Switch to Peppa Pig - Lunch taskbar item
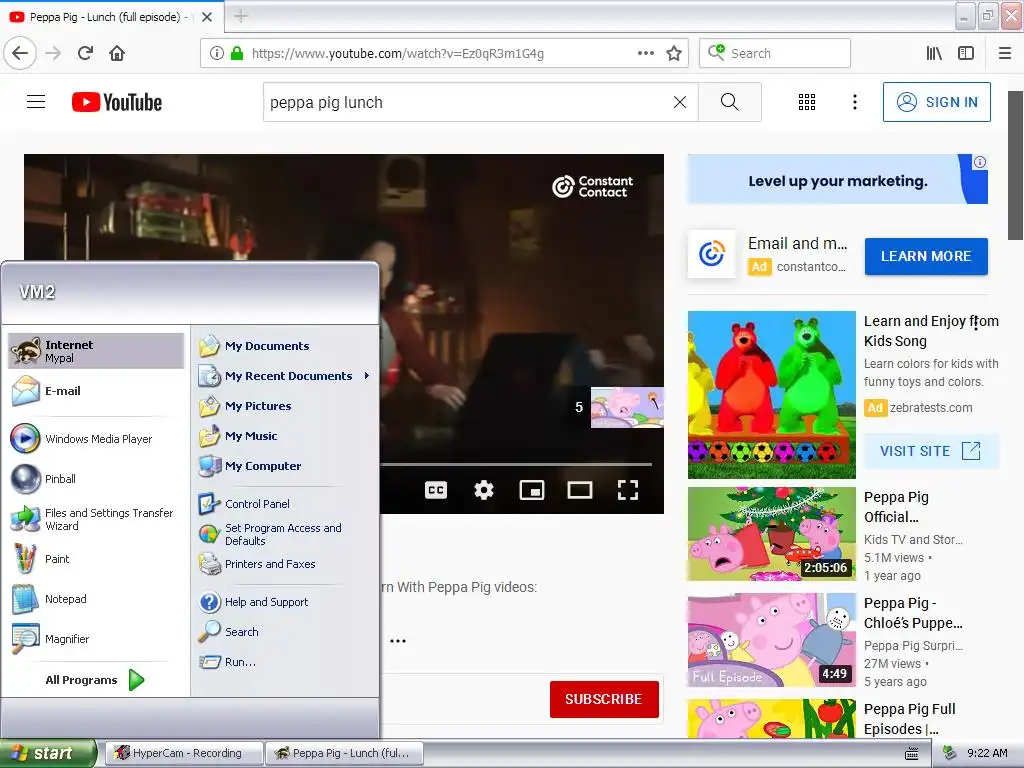This screenshot has height=768, width=1024. coord(344,753)
